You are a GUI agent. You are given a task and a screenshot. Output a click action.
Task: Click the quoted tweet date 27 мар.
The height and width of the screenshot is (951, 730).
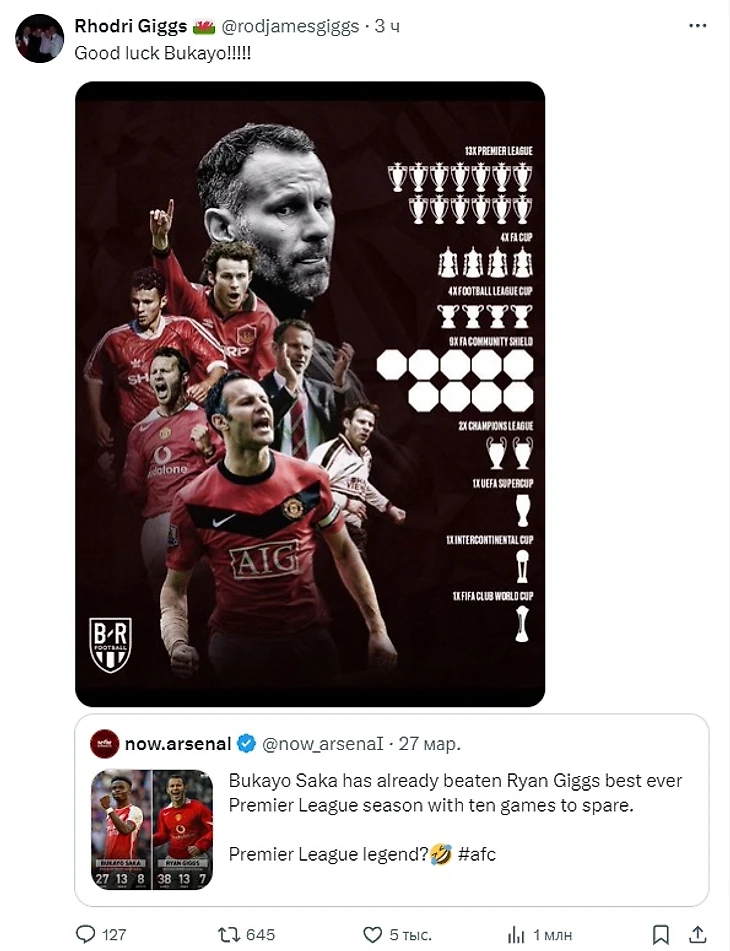tap(429, 744)
